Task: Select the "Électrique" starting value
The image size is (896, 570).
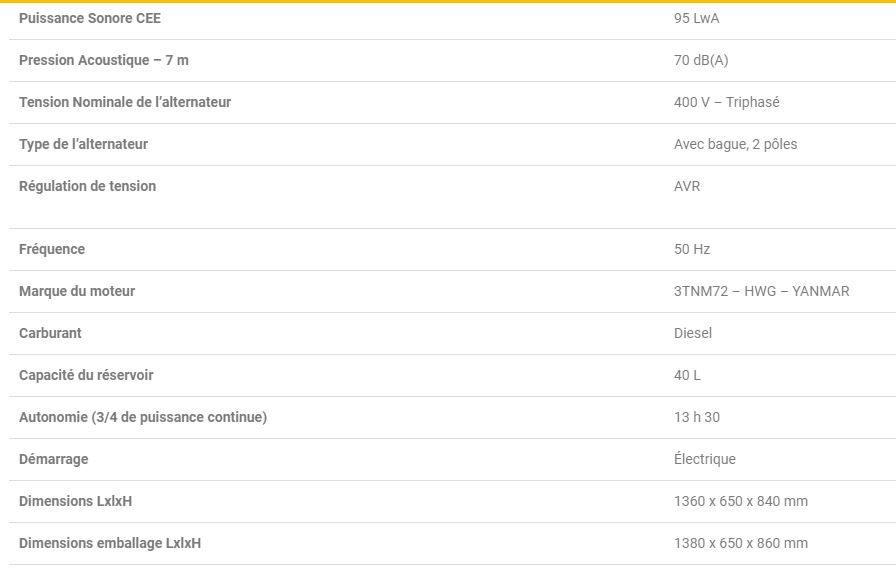Action: (x=705, y=459)
